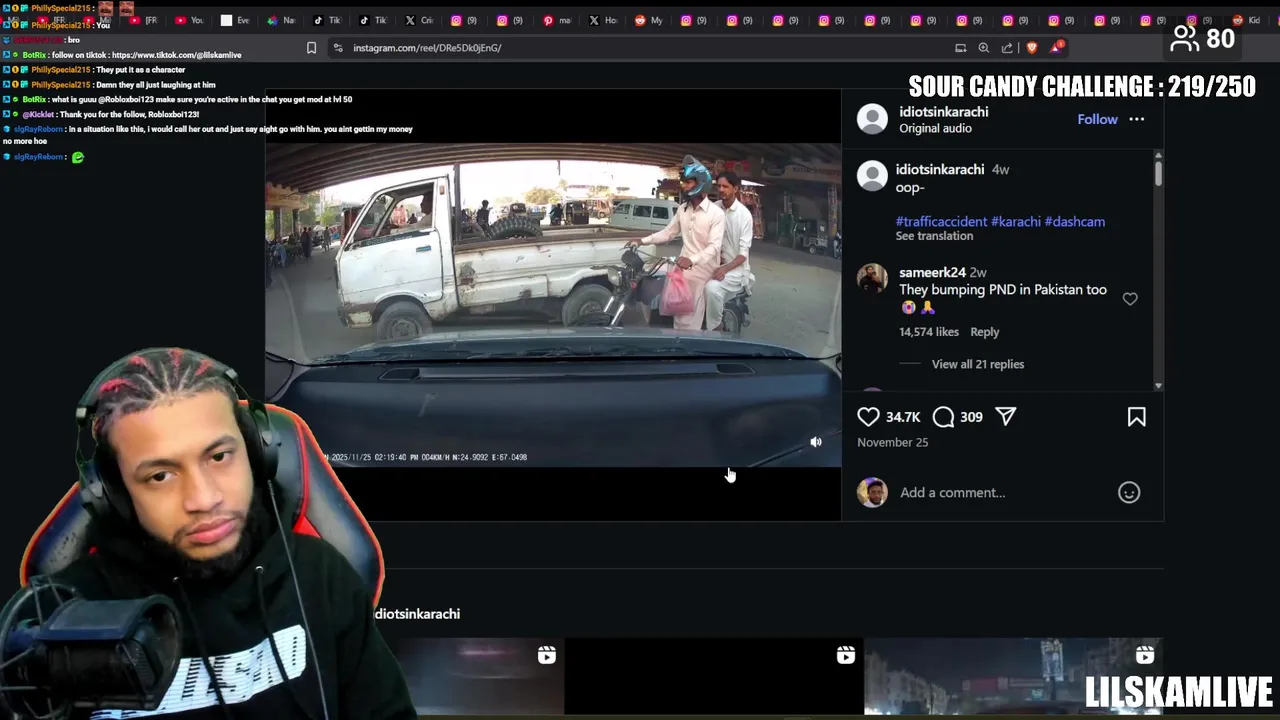Screen dimensions: 1280x720
Task: Click the 2w timestamp on sameerk24's comment
Action: click(978, 273)
